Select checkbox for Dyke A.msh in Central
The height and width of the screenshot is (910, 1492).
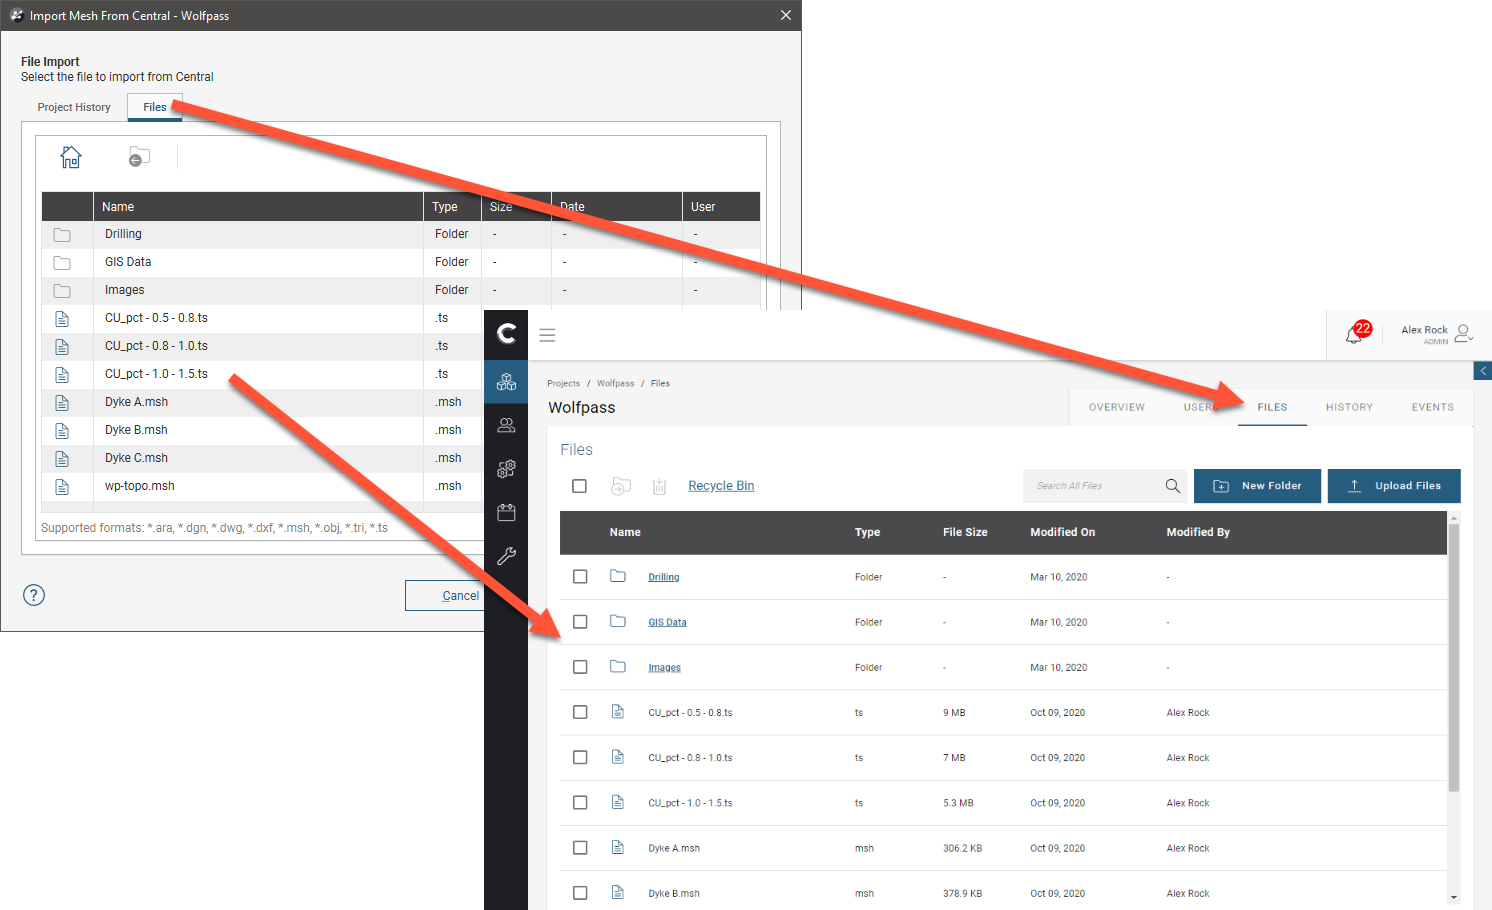(580, 848)
